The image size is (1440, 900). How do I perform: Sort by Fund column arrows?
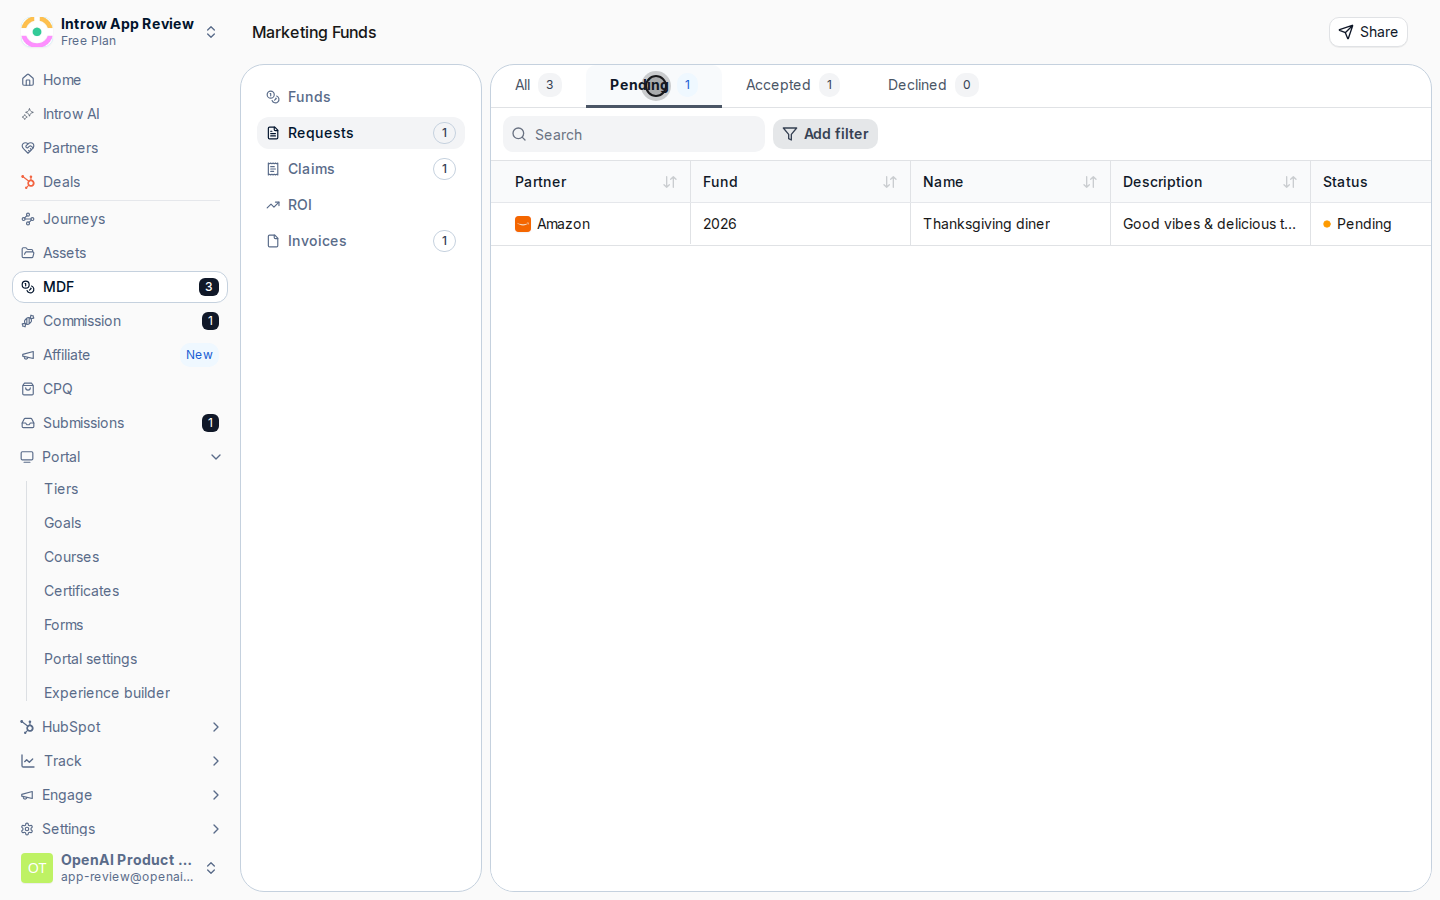[890, 182]
